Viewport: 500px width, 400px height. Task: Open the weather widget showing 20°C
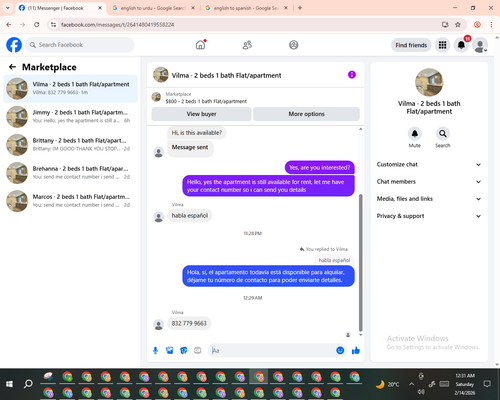click(x=387, y=384)
